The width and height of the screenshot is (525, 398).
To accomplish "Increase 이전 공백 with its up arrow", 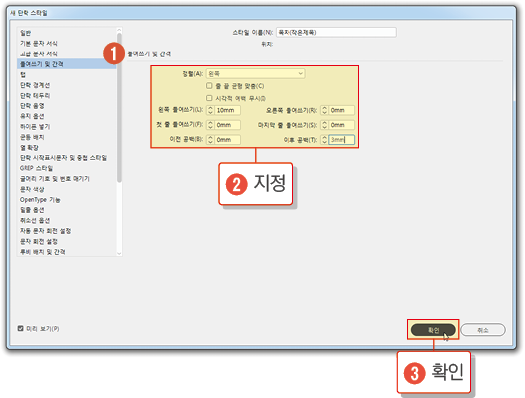I will (x=210, y=137).
